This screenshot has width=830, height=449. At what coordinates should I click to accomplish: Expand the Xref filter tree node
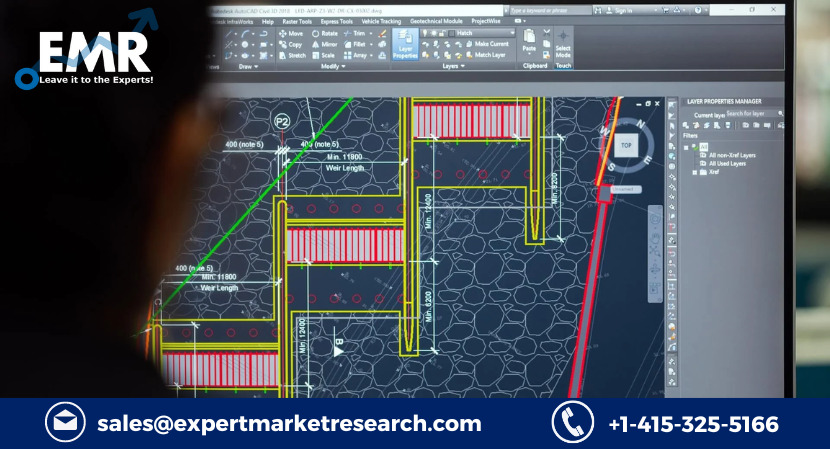click(x=694, y=172)
